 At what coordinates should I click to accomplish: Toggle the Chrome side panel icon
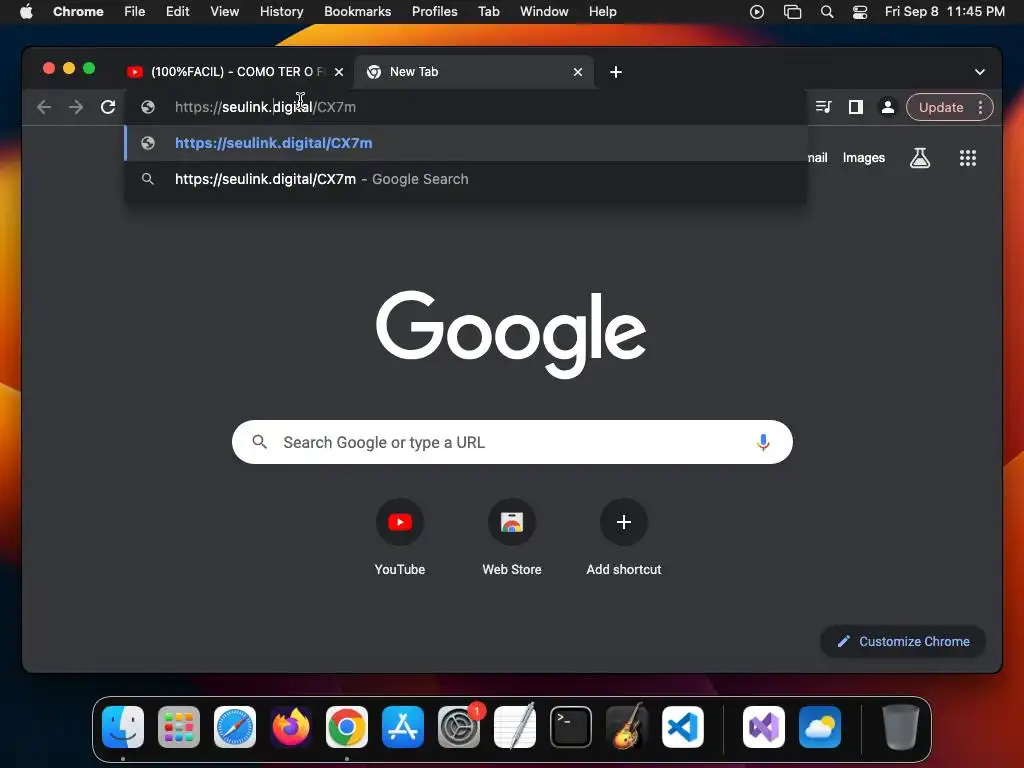[x=856, y=107]
